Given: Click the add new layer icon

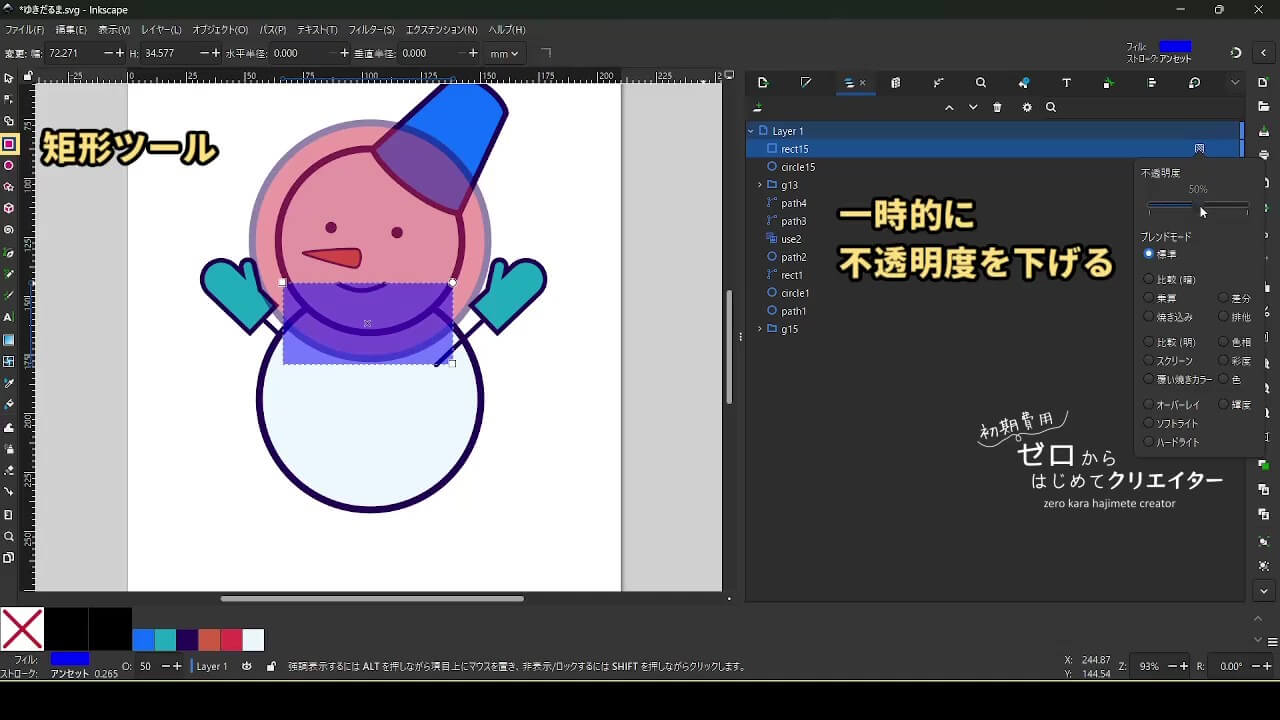Looking at the screenshot, I should point(758,108).
